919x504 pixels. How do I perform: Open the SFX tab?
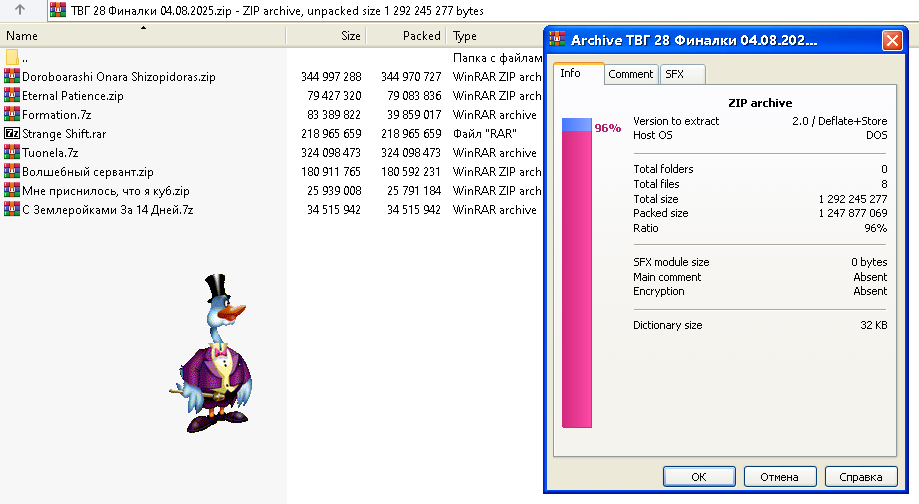[x=682, y=74]
